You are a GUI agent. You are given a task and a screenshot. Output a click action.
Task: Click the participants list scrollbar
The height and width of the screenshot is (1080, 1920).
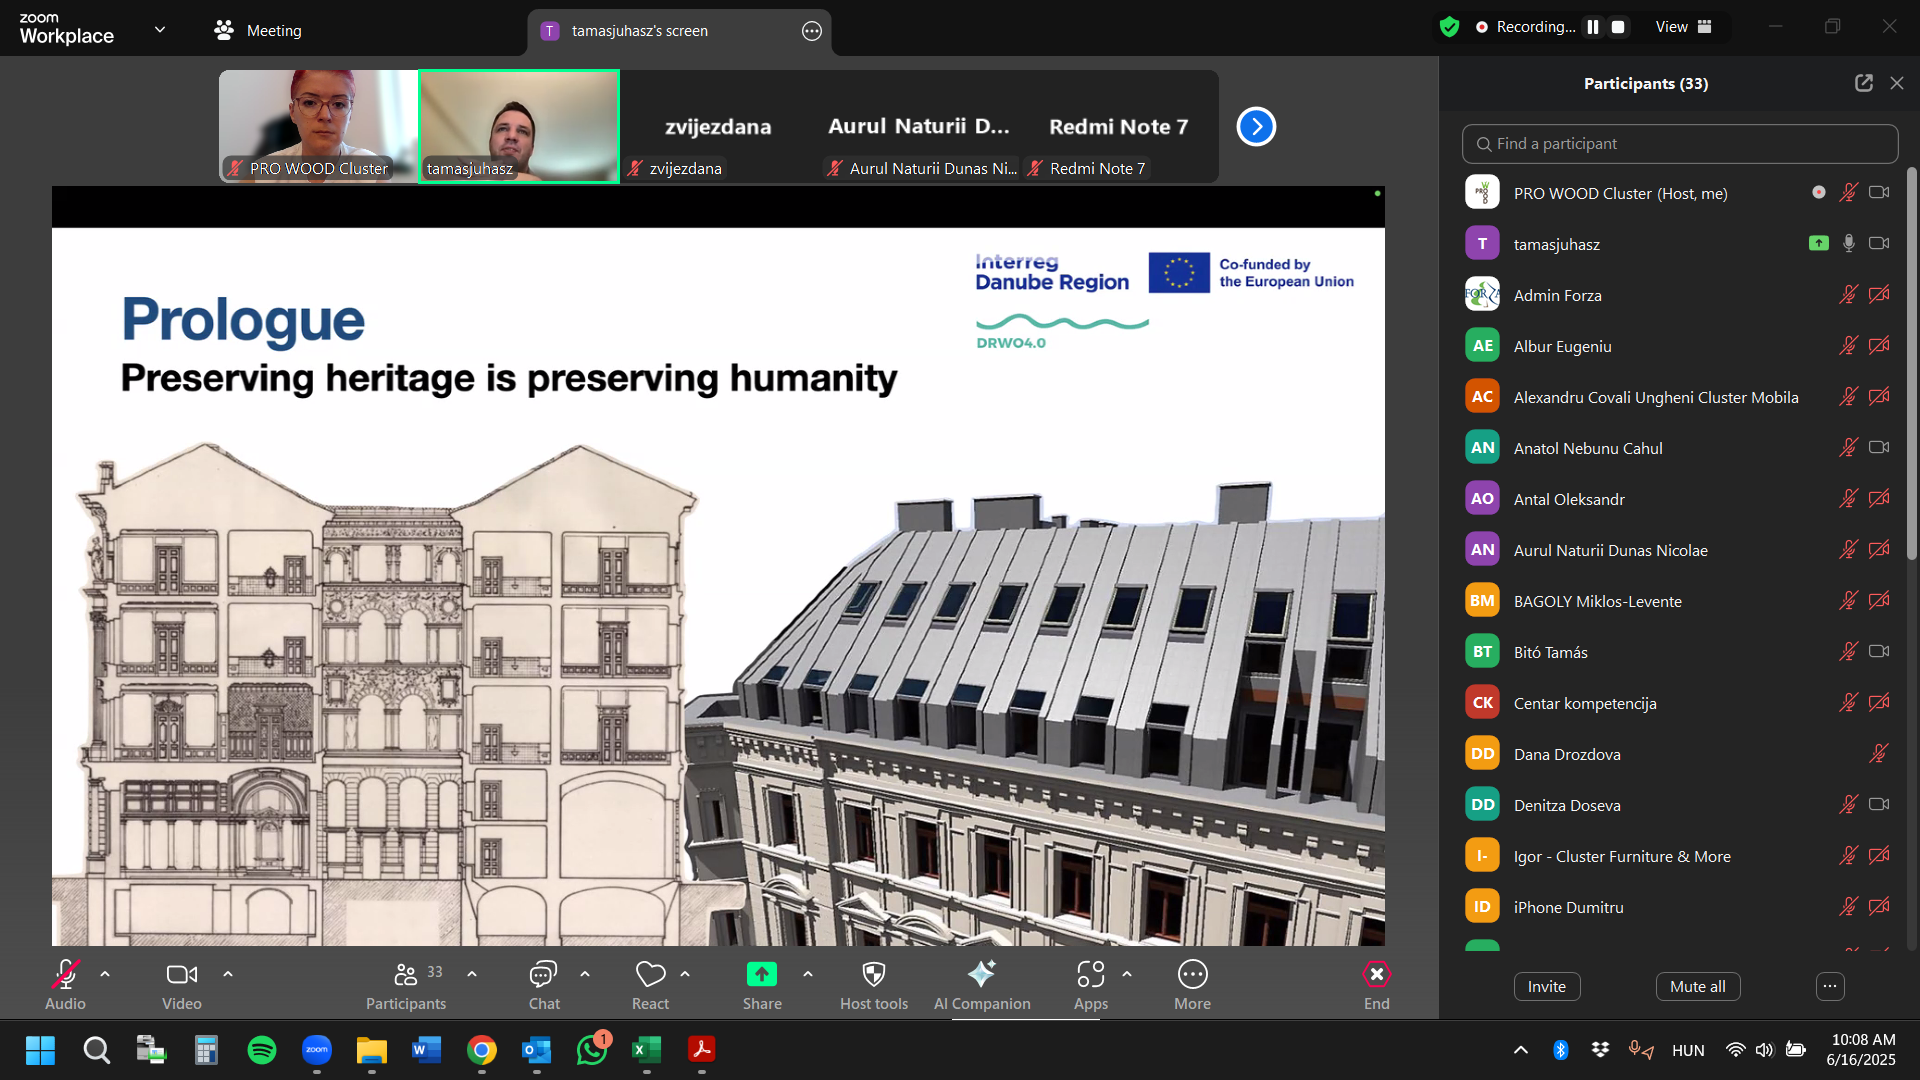(x=1912, y=363)
